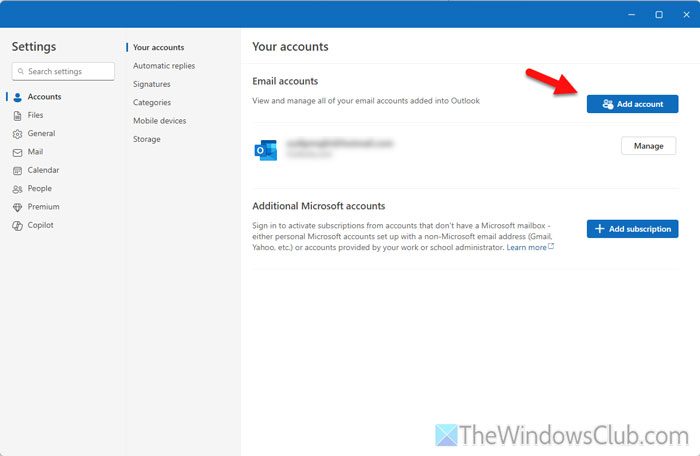Click the Premium diamond icon
This screenshot has height=456, width=700.
(17, 207)
